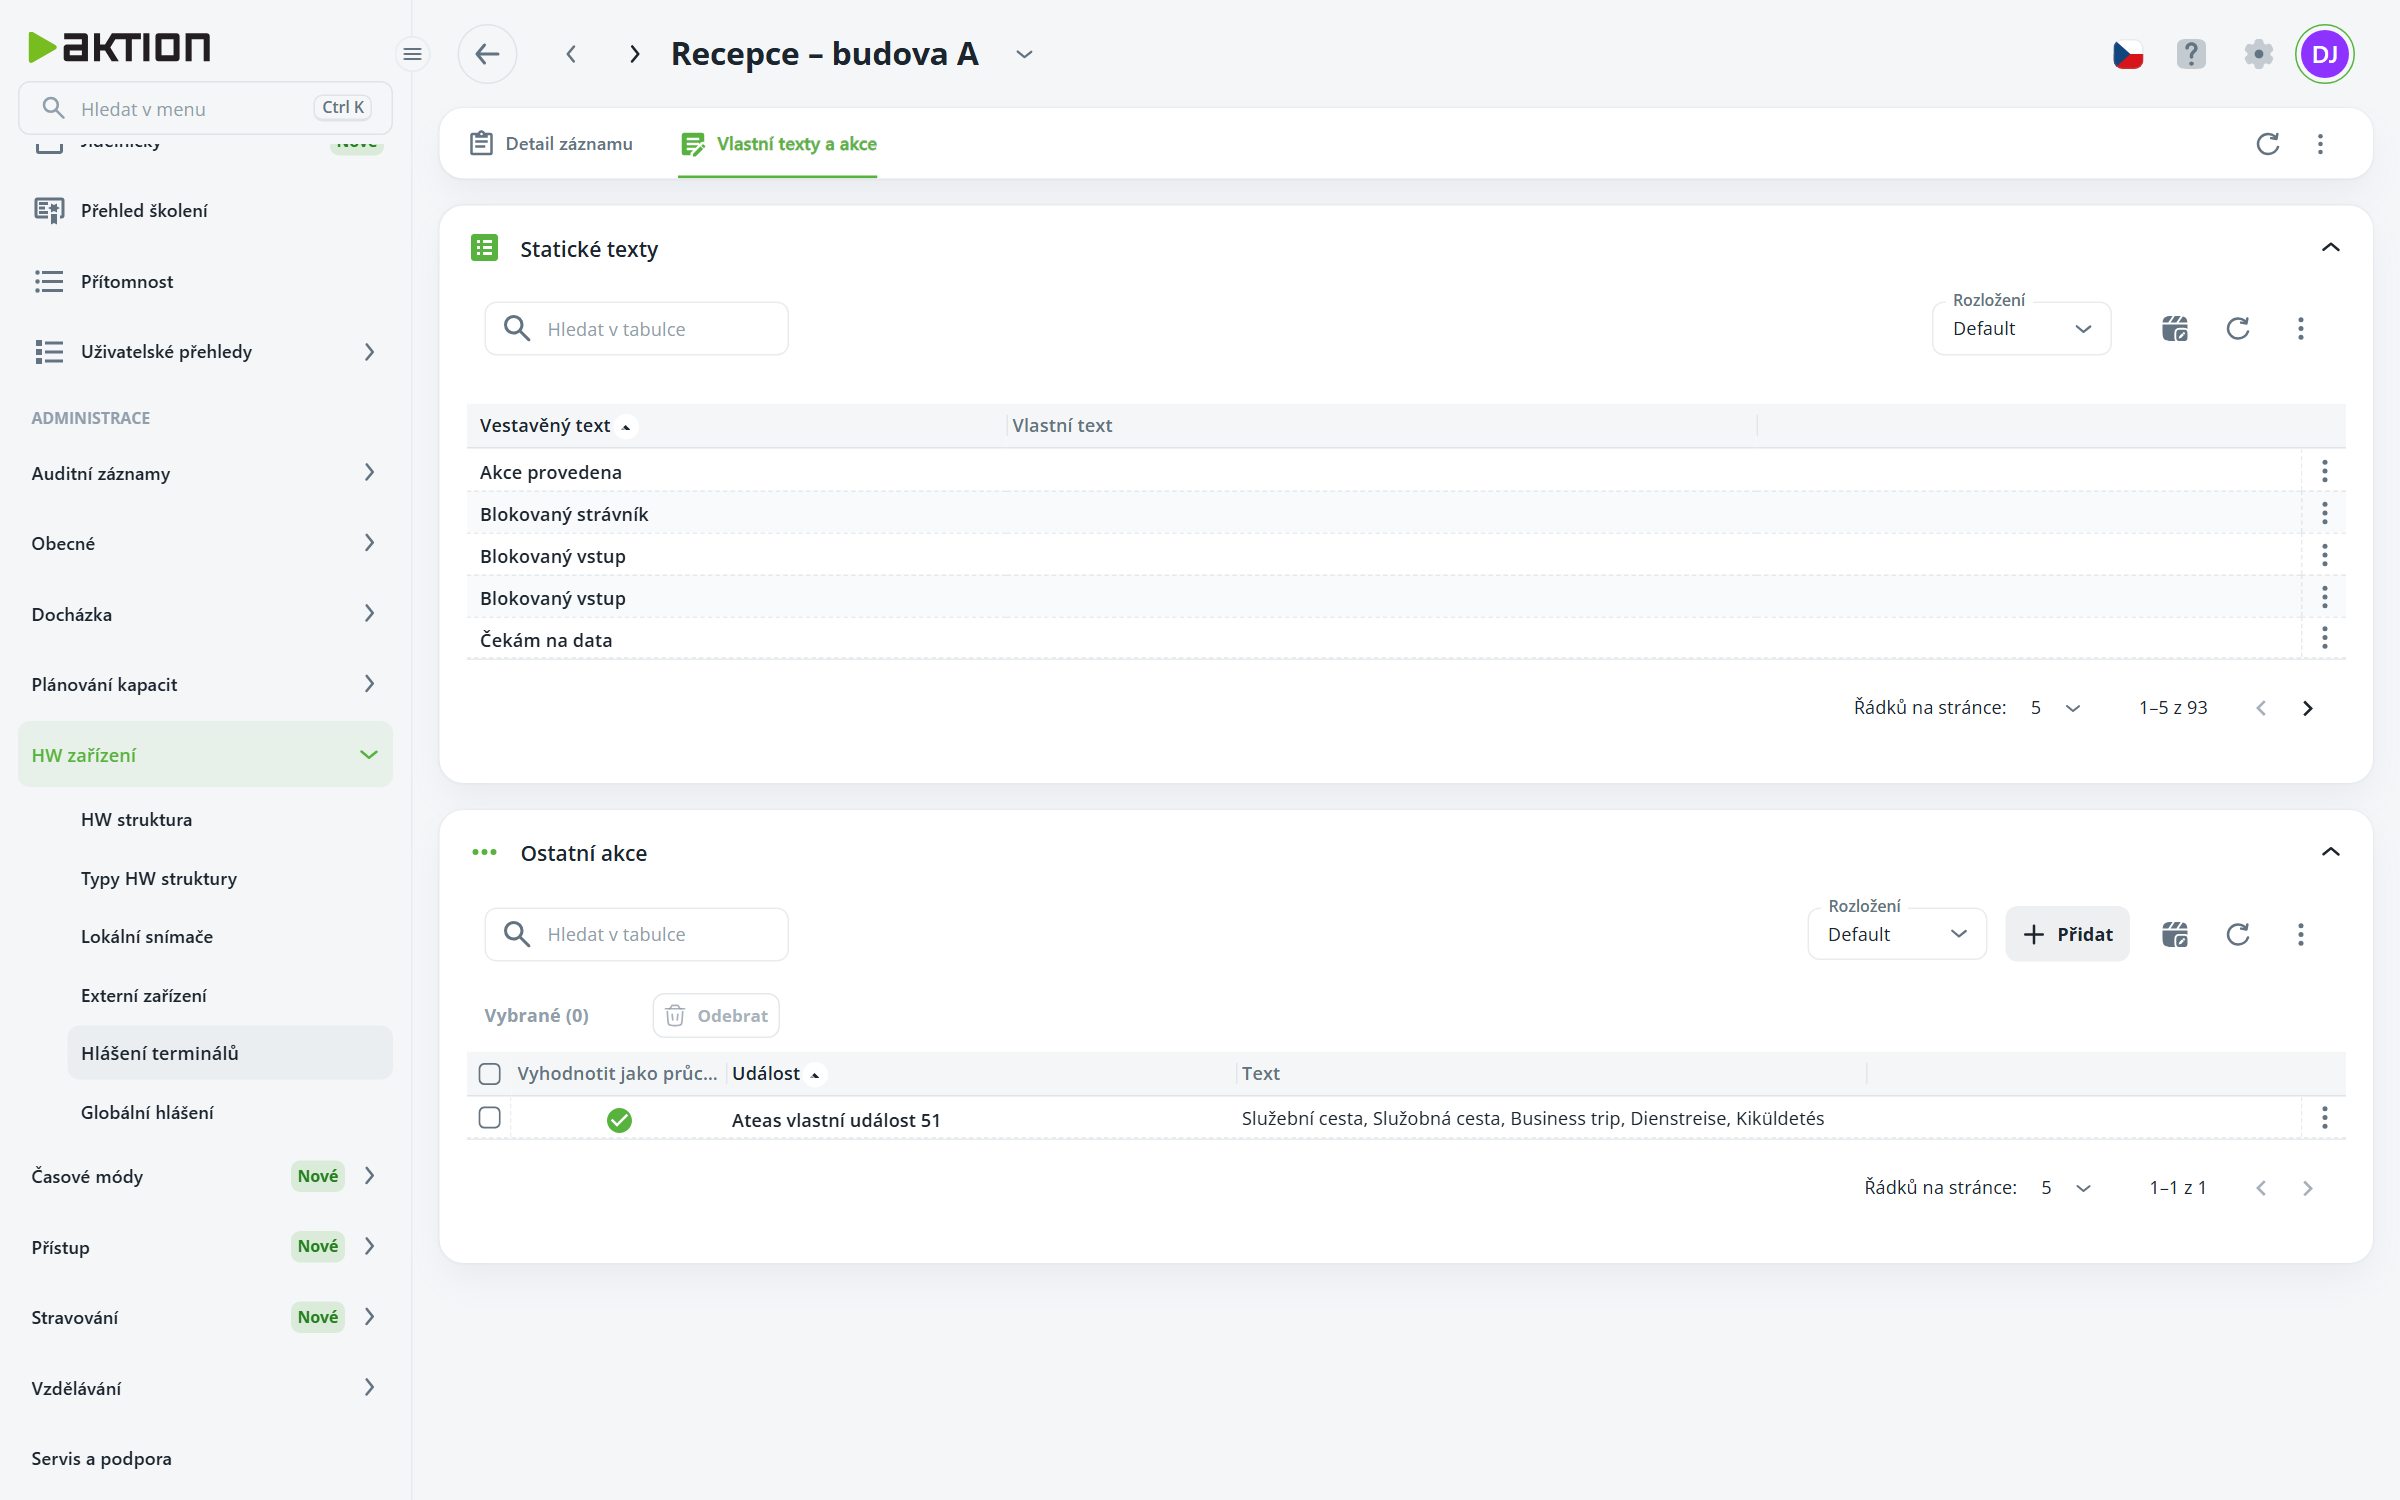2400x1500 pixels.
Task: Refresh the record via top reload icon
Action: pos(2268,144)
